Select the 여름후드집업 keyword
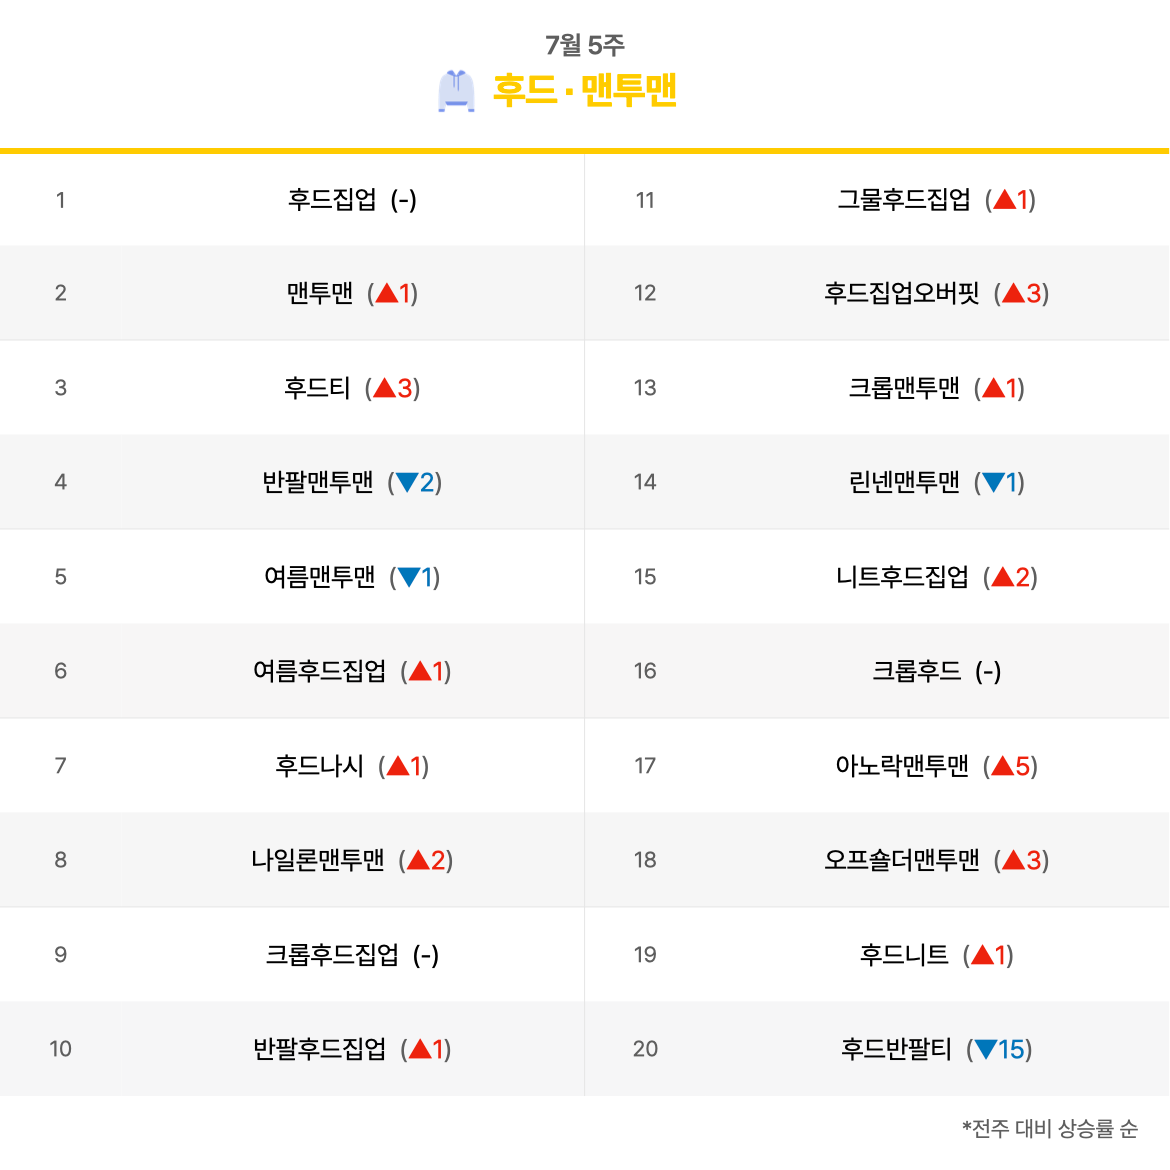The height and width of the screenshot is (1170, 1170). click(x=319, y=672)
